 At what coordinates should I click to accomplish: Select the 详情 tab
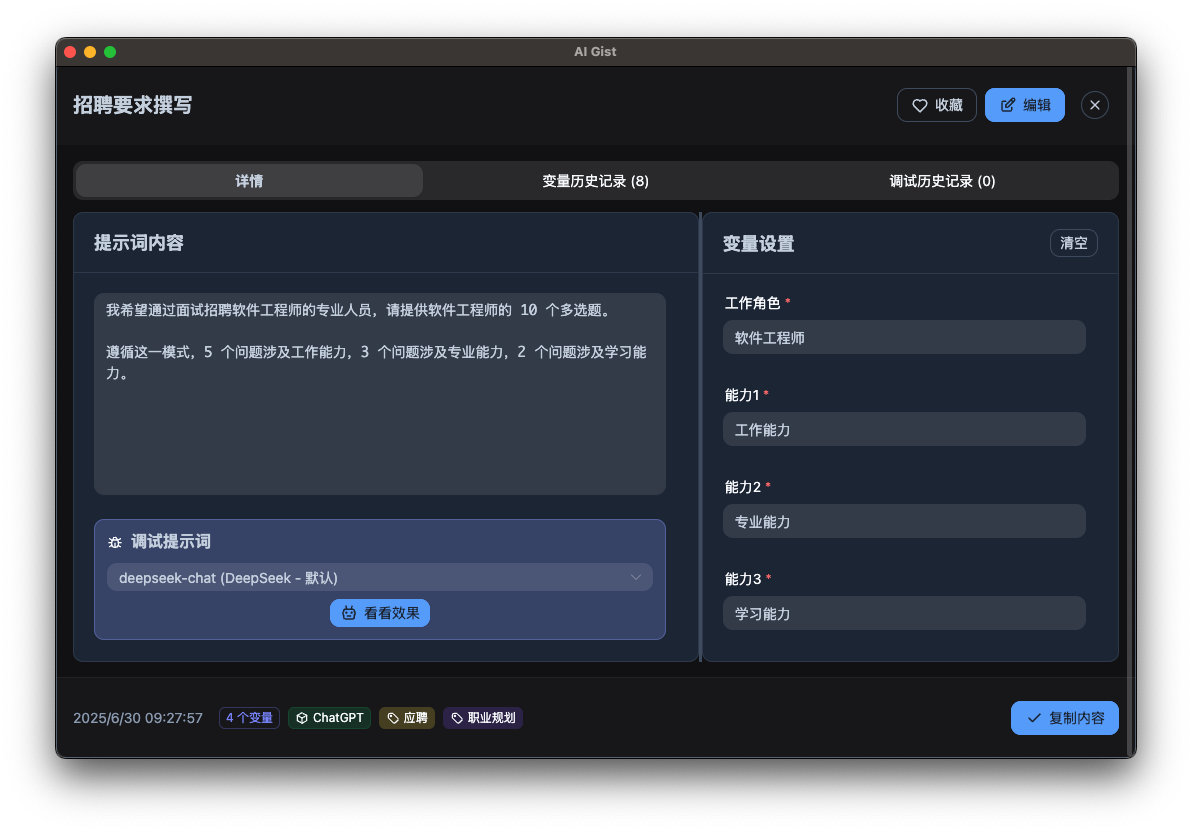[x=248, y=181]
